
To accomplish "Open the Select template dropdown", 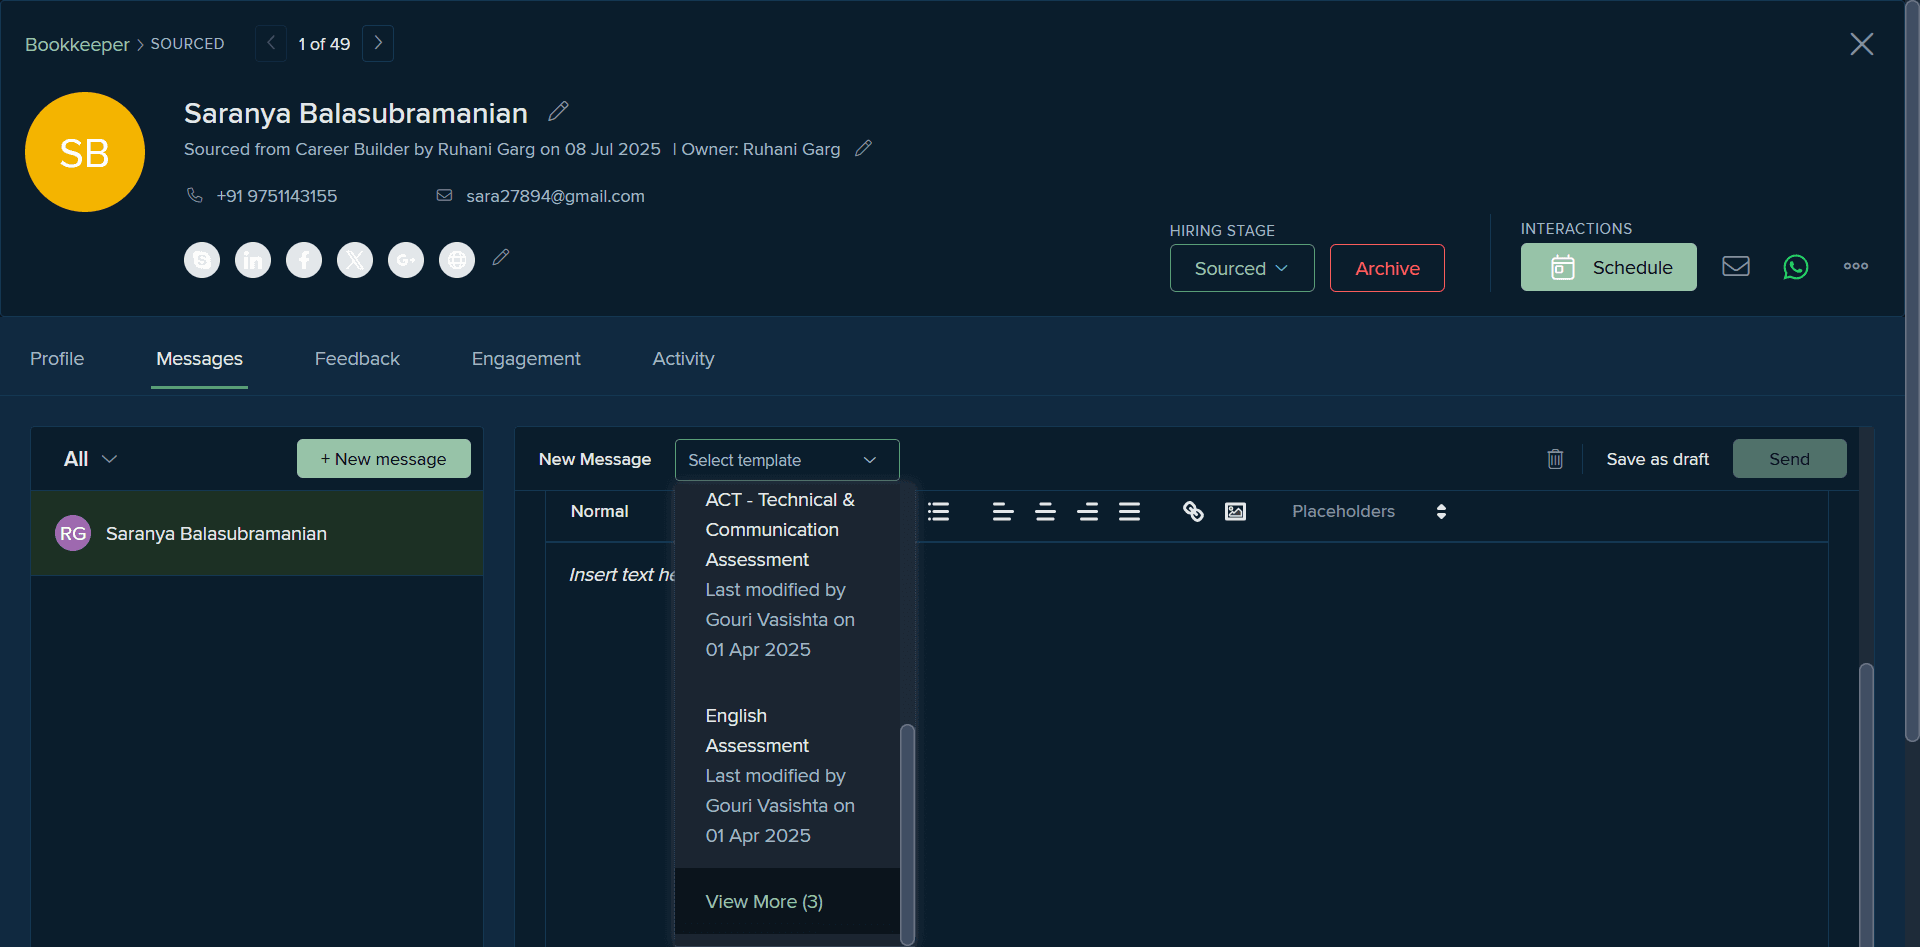I will (787, 460).
